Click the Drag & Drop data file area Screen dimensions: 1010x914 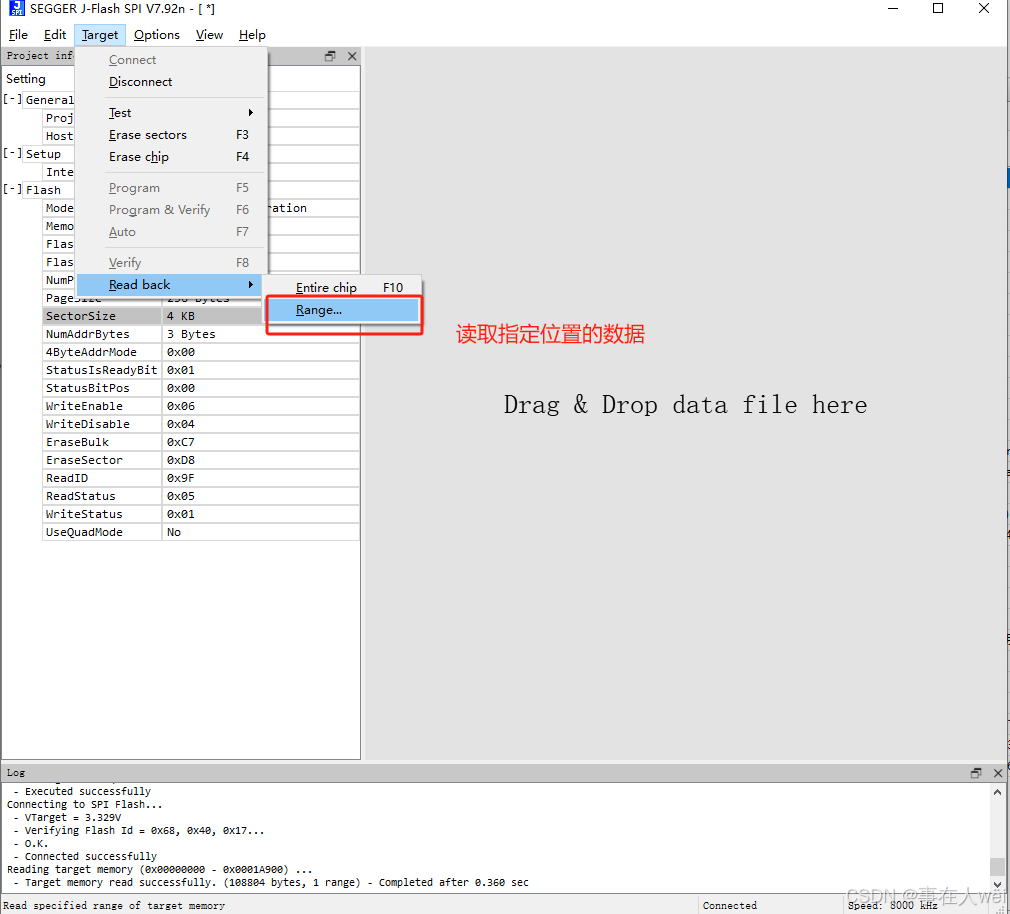(x=685, y=405)
